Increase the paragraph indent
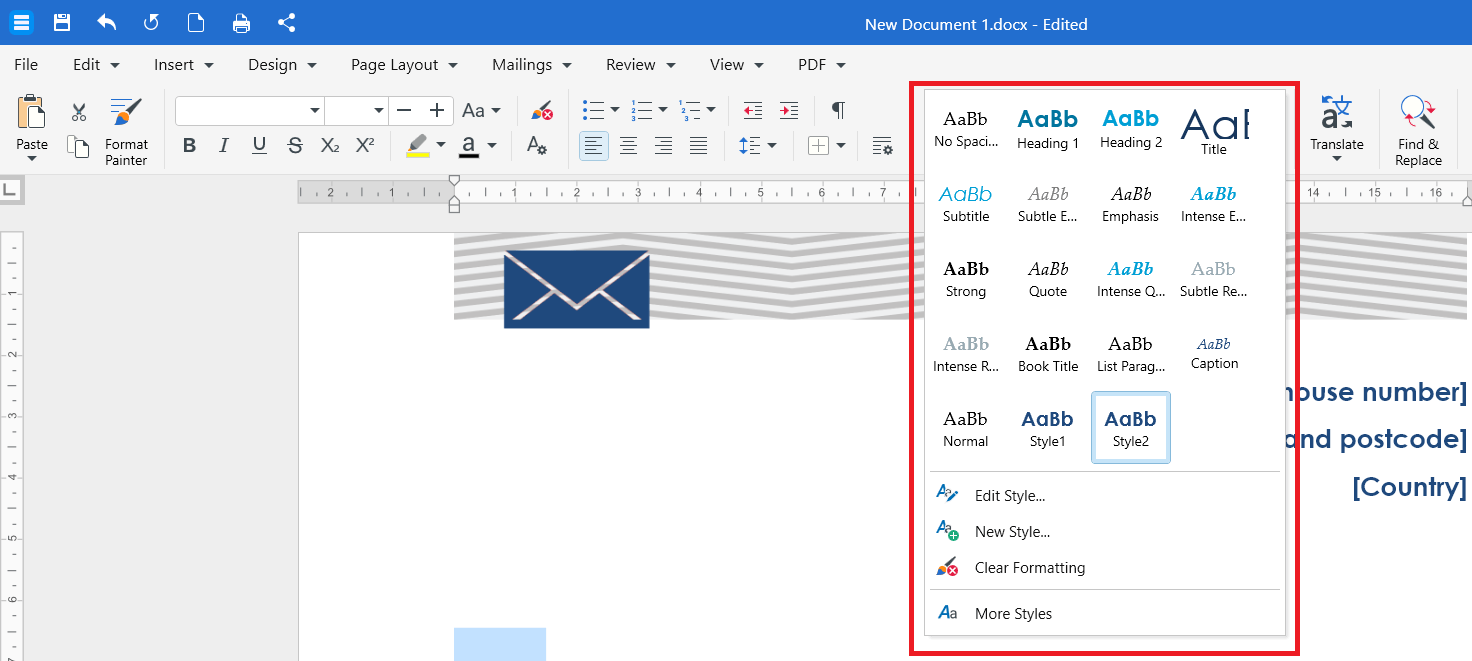This screenshot has height=661, width=1472. pos(789,110)
